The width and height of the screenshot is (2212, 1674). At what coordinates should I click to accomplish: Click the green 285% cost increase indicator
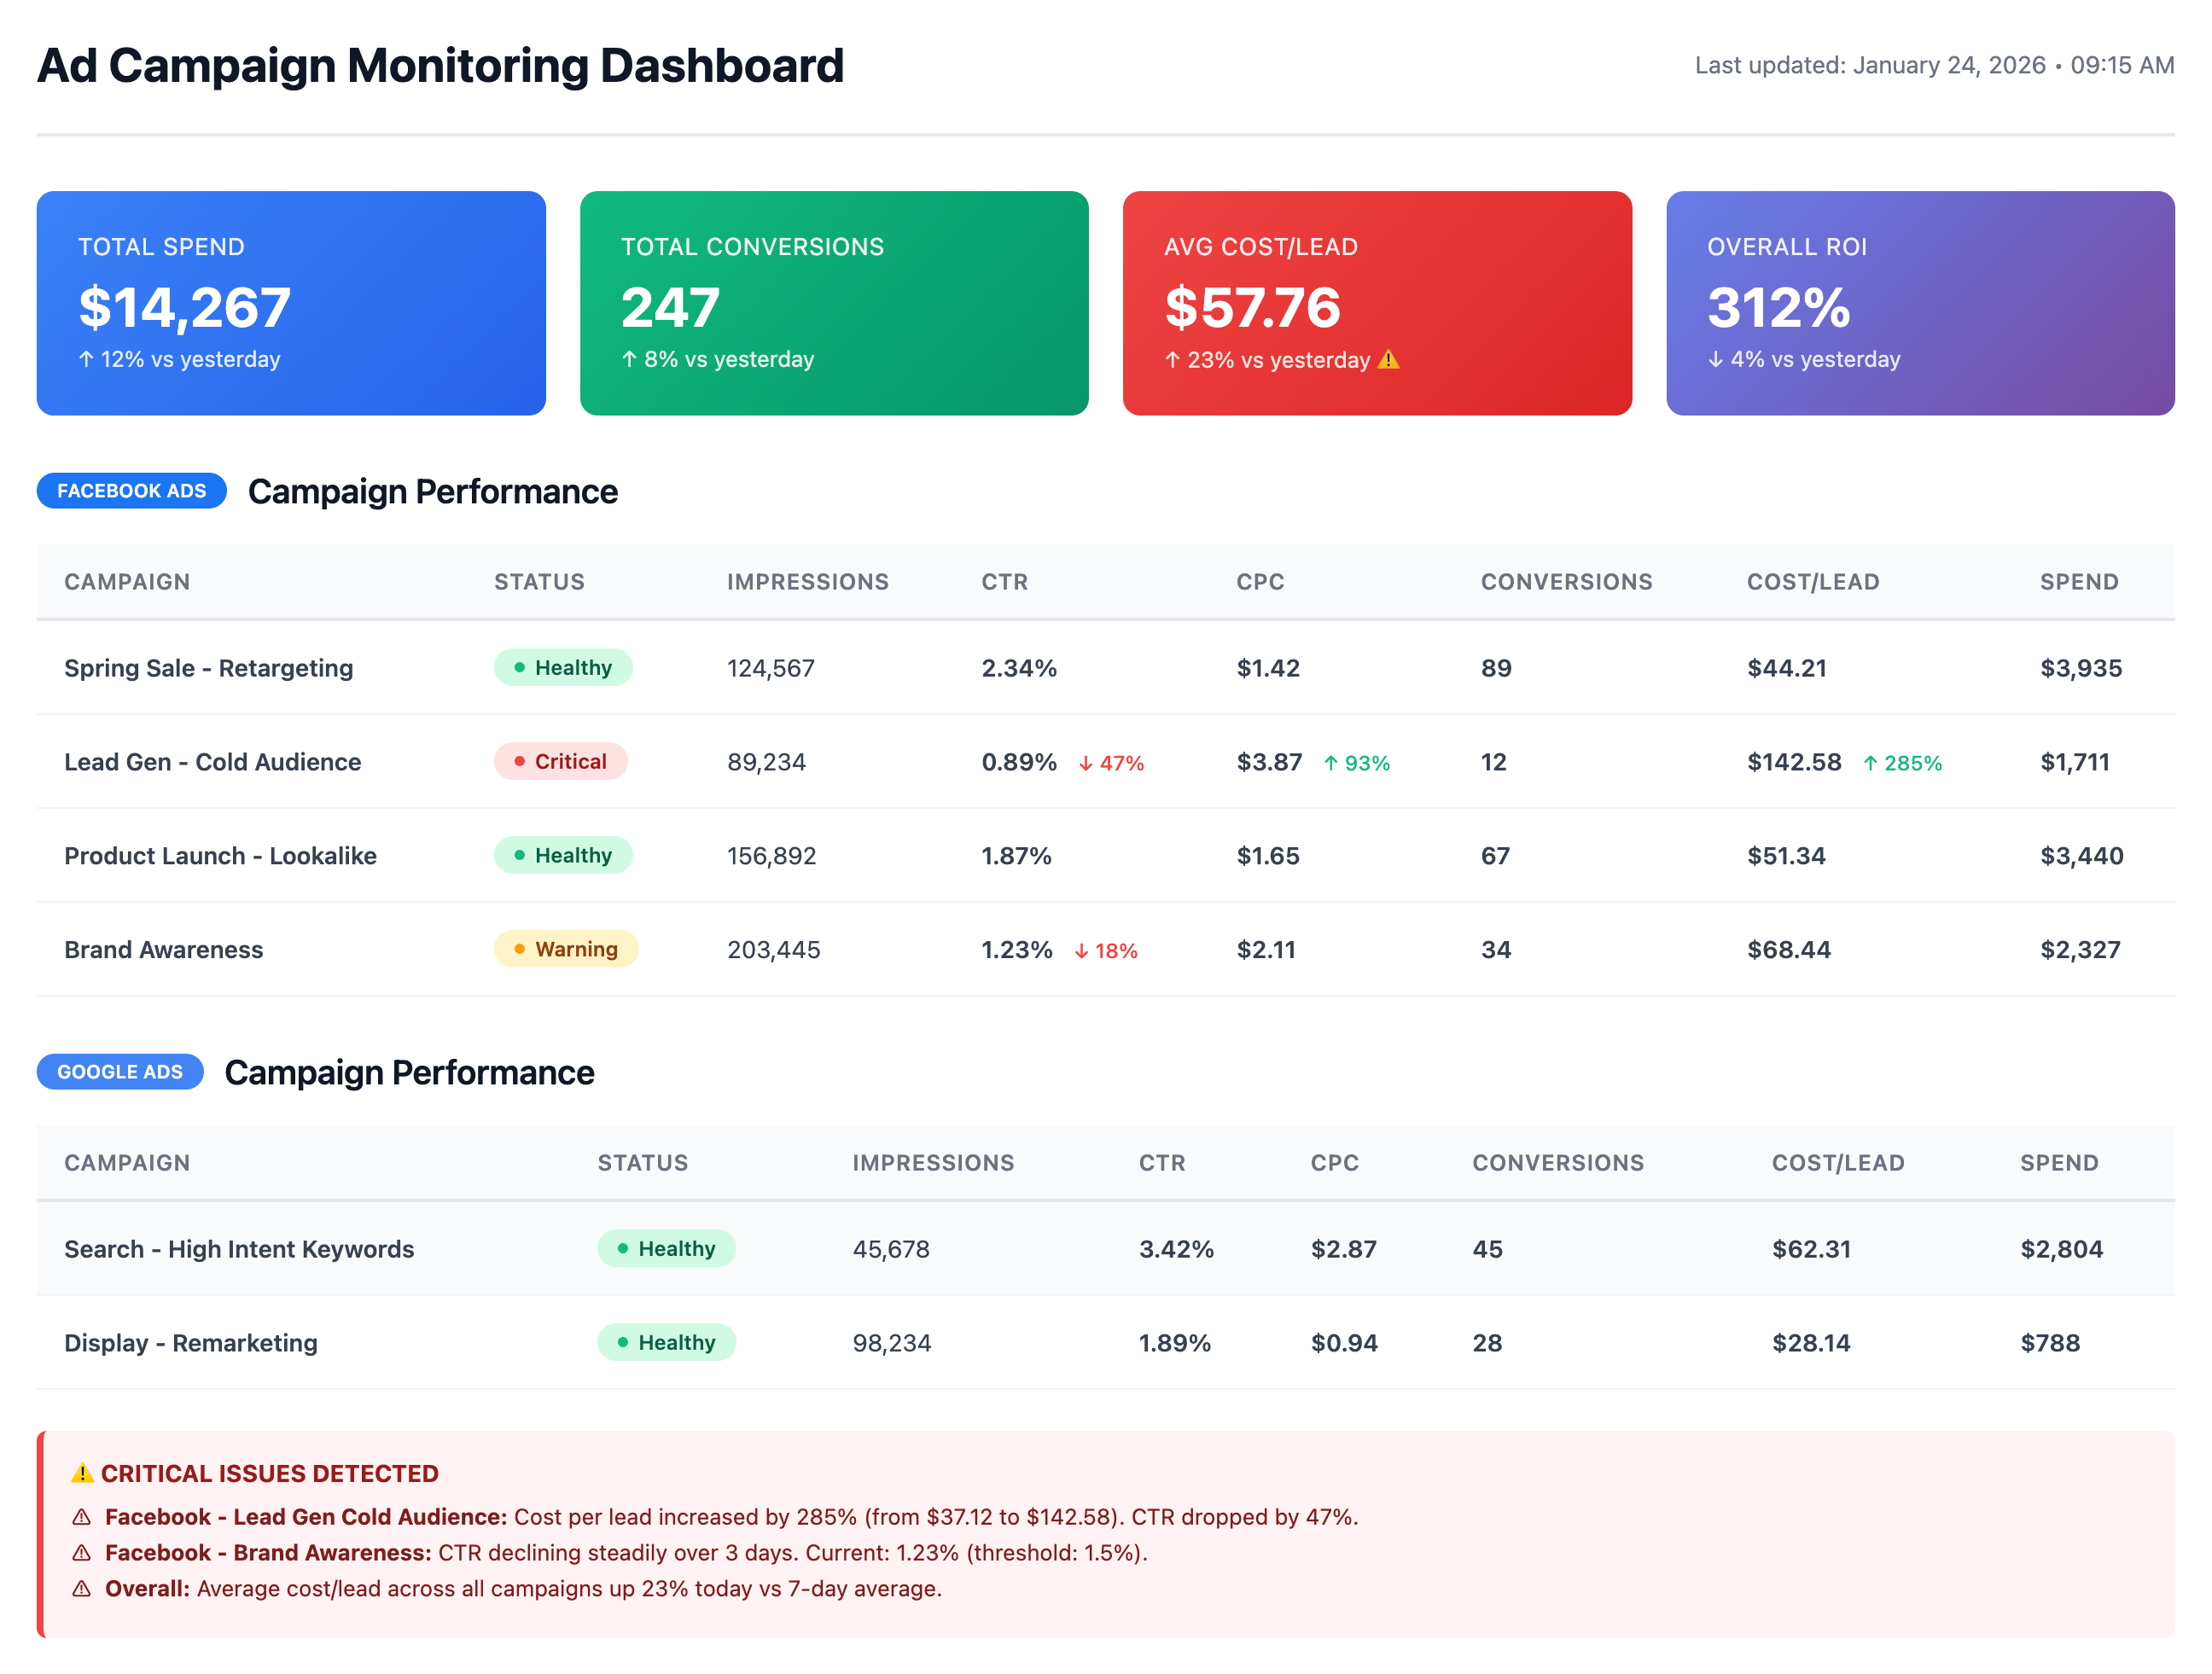click(1902, 762)
